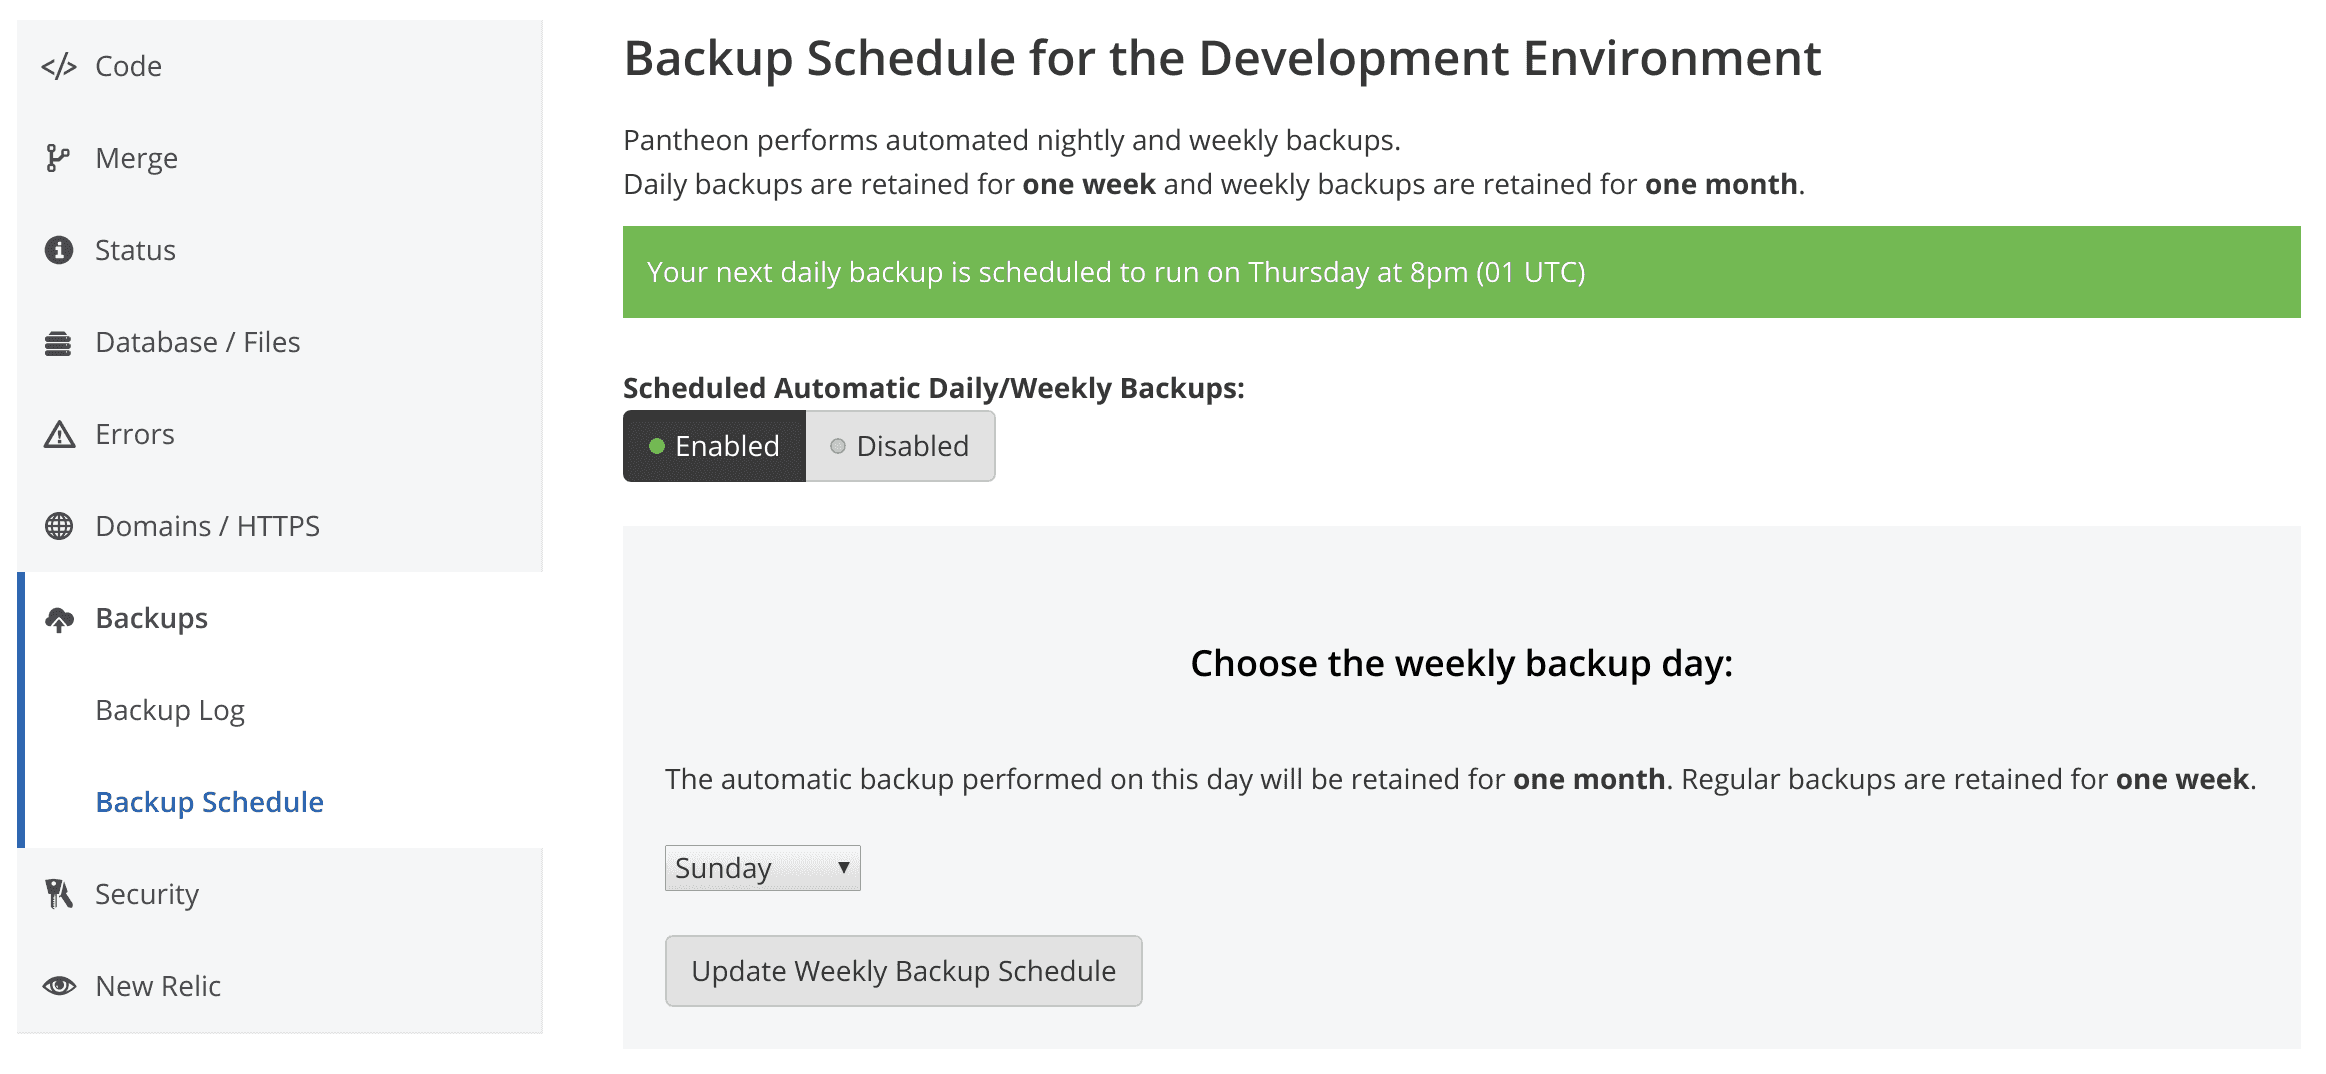Open New Relic via the eye icon

coord(59,986)
